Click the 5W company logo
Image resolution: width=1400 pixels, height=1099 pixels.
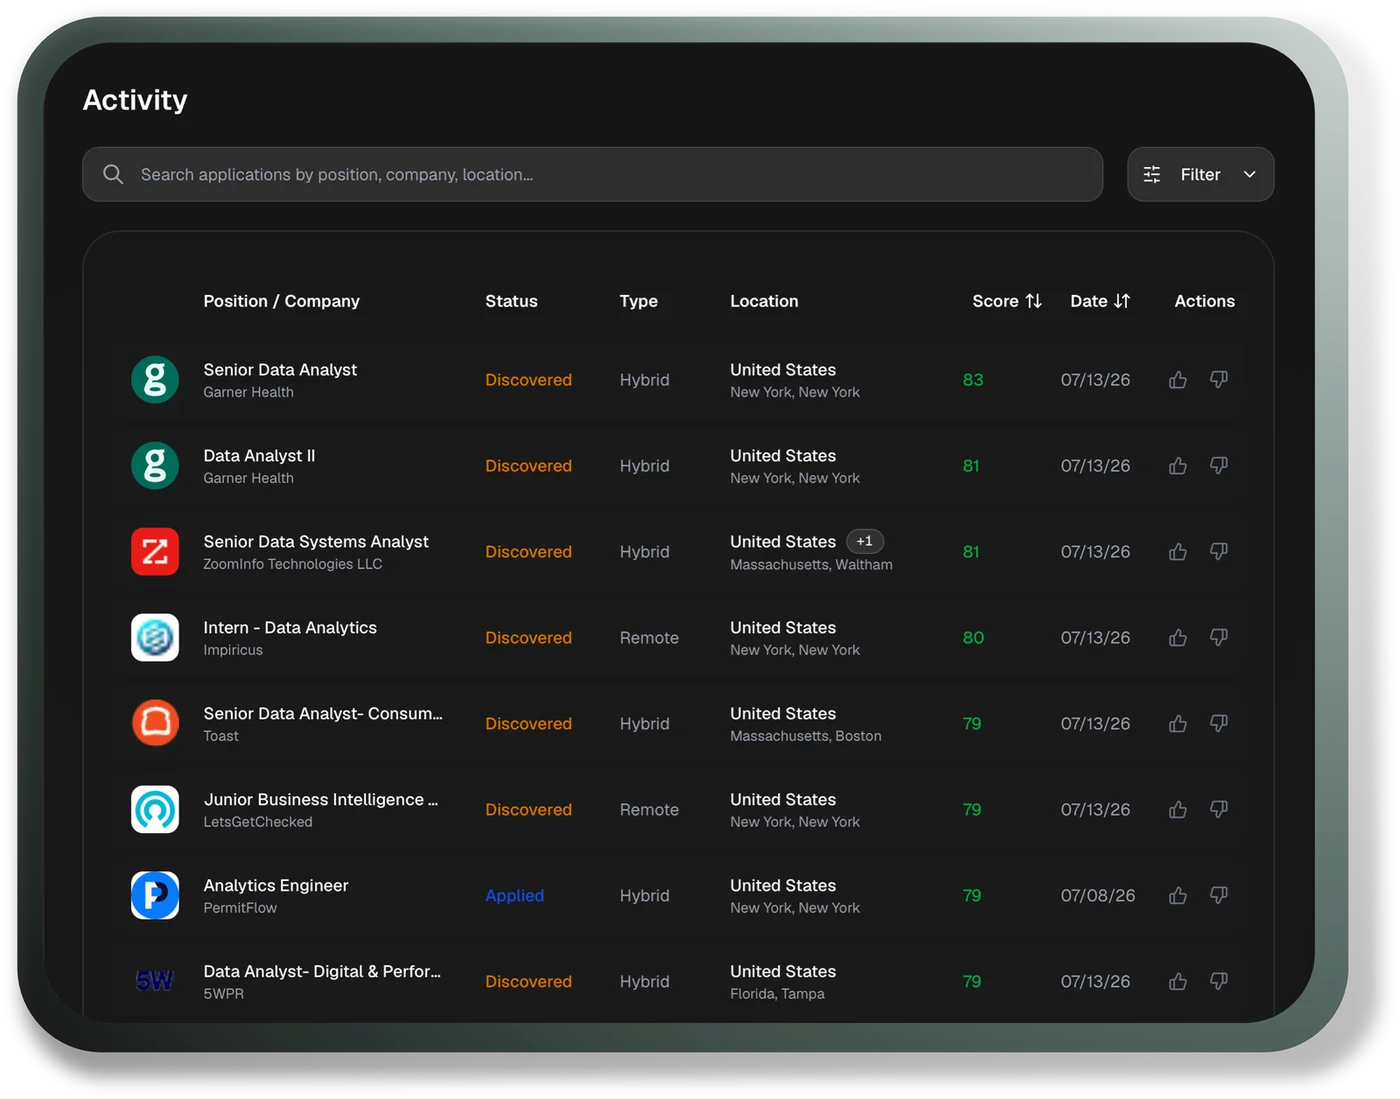[x=155, y=982]
